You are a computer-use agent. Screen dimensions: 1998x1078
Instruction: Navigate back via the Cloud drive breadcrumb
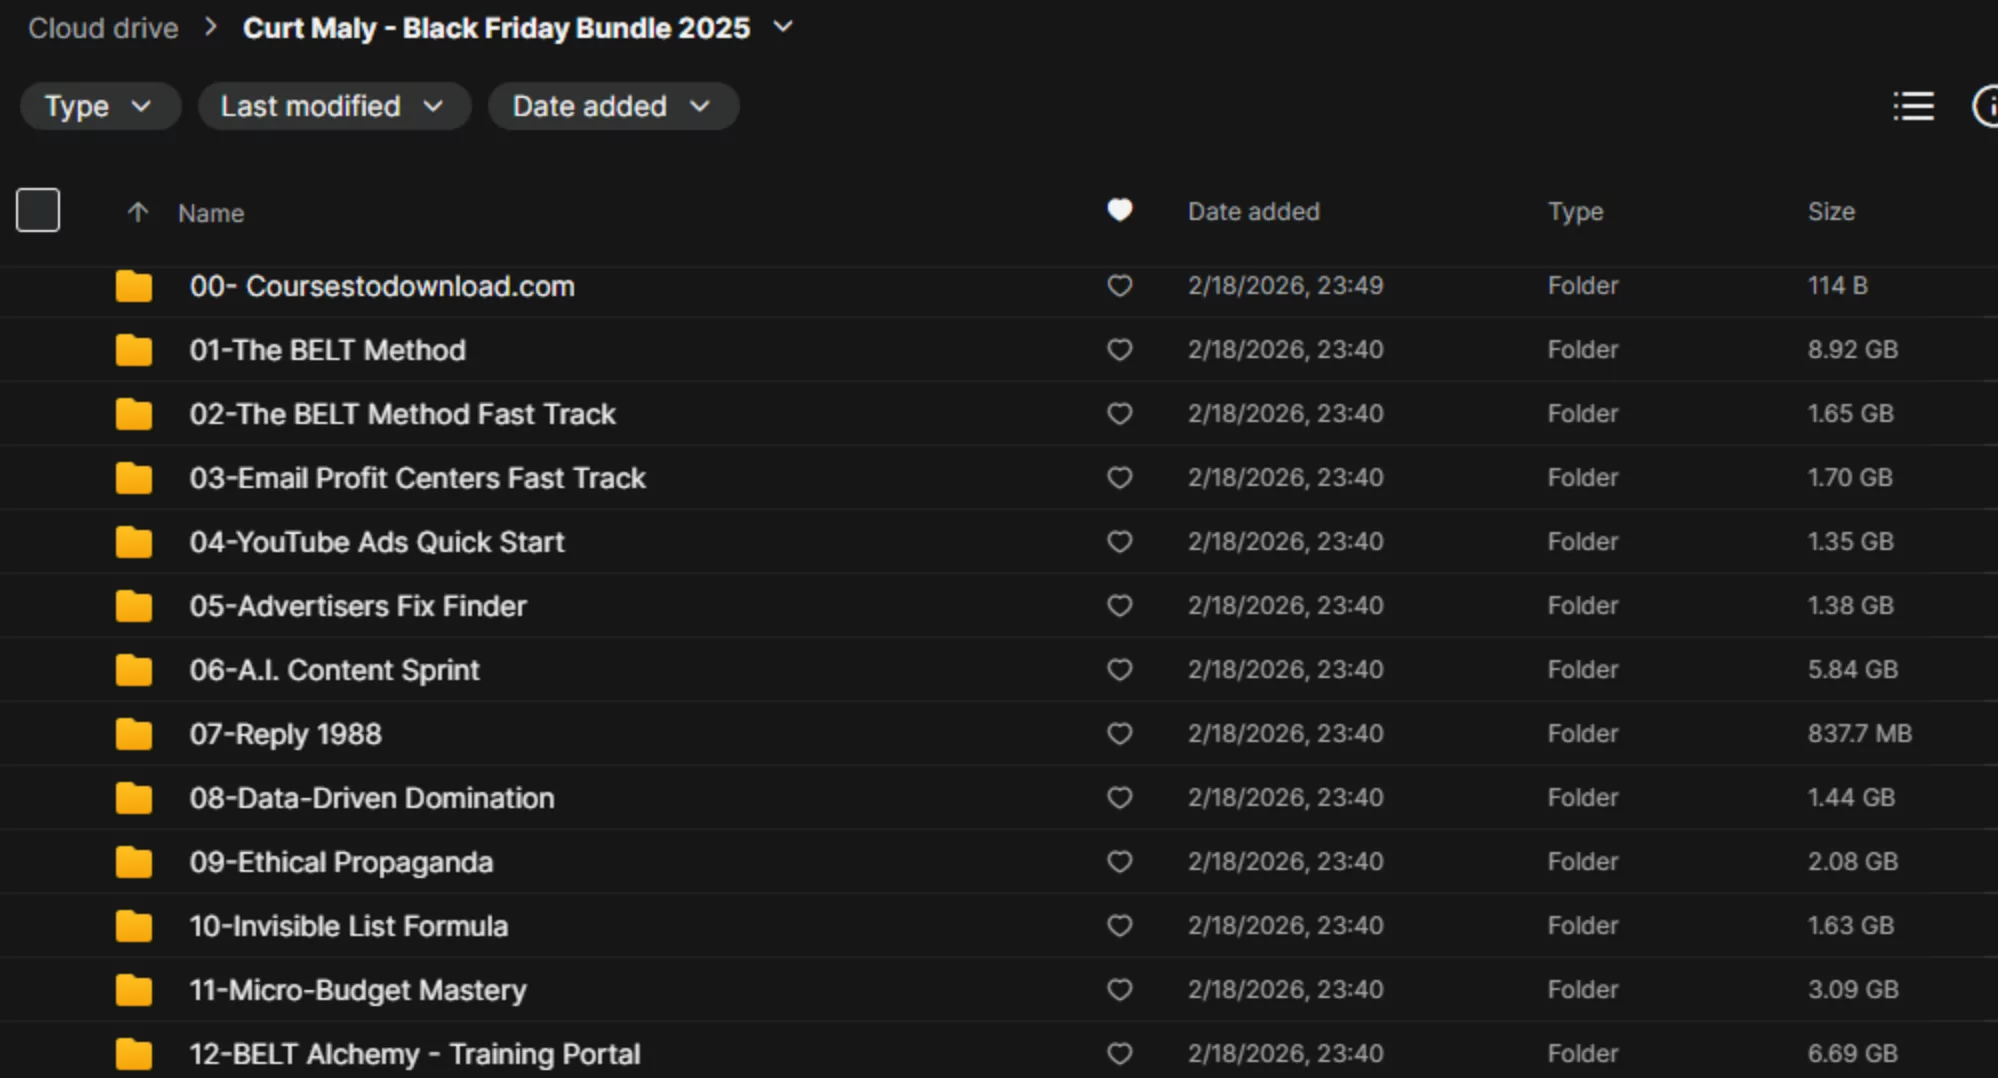click(x=102, y=27)
